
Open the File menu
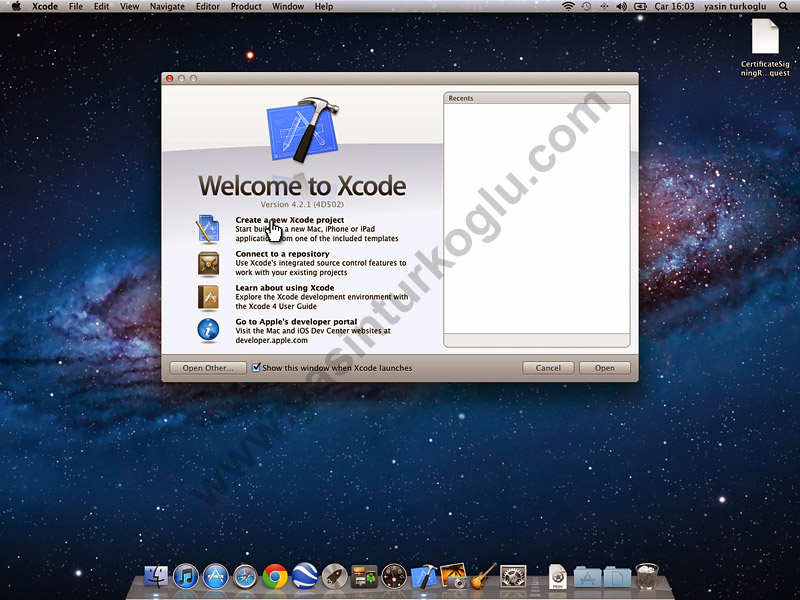76,6
